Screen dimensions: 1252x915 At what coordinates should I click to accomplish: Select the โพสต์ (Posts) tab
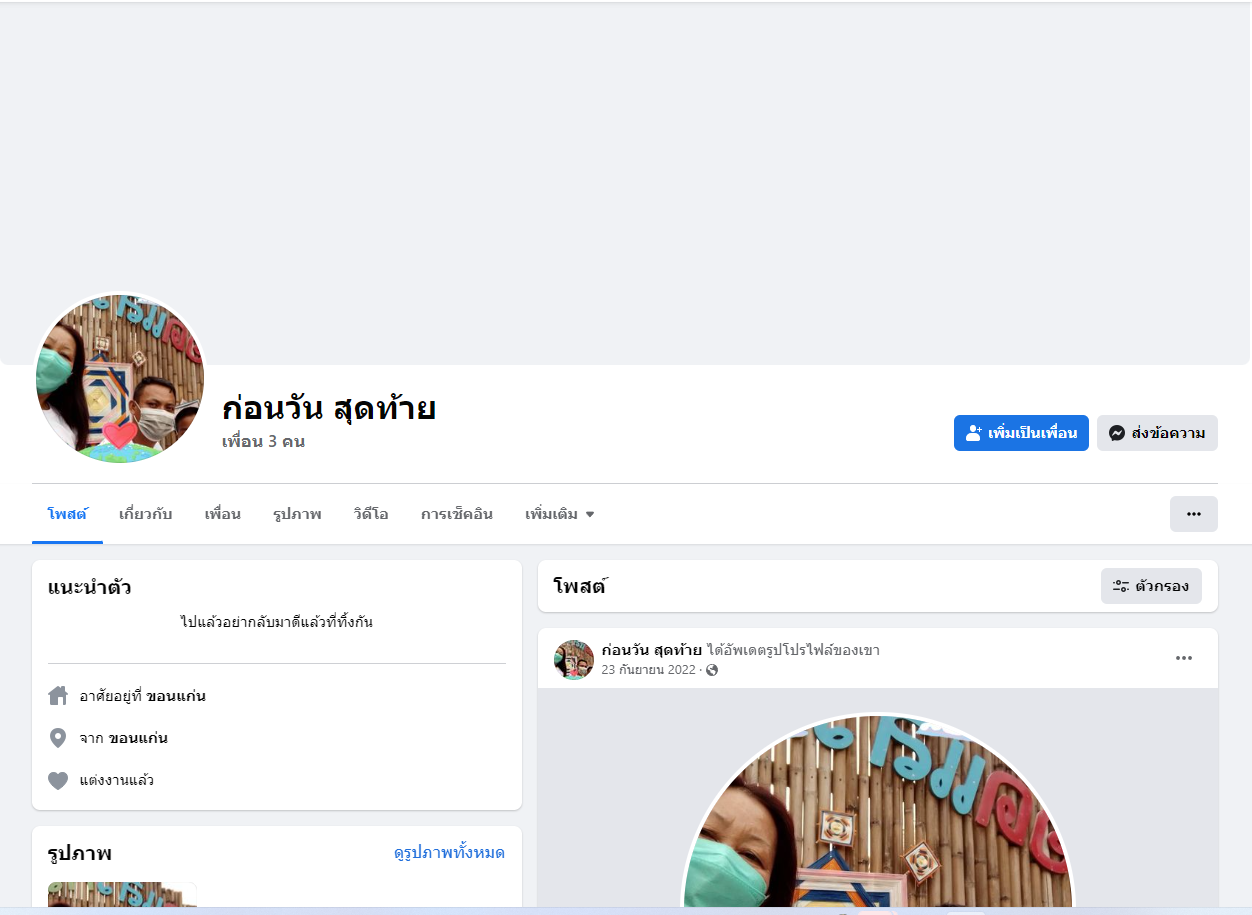coord(67,514)
